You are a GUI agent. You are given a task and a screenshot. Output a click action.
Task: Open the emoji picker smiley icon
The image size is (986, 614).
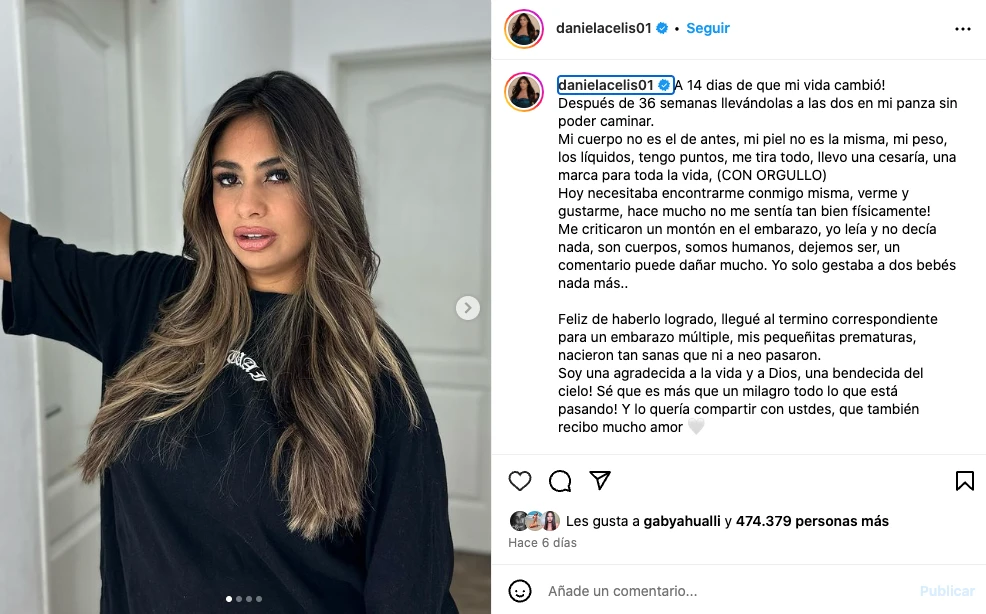tap(520, 591)
